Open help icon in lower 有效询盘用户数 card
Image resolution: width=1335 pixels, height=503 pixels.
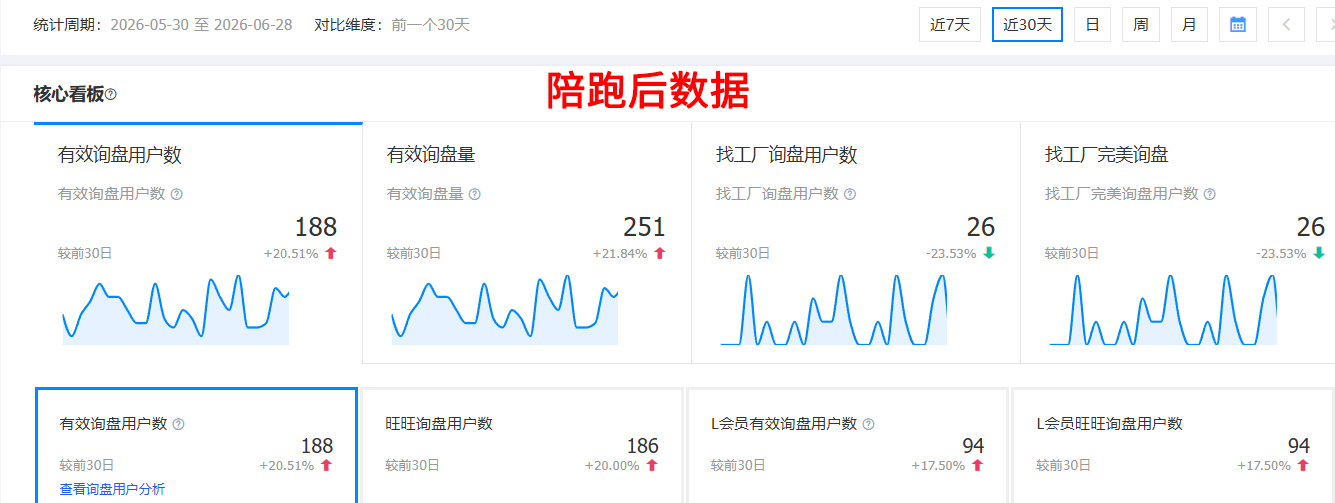pyautogui.click(x=178, y=424)
